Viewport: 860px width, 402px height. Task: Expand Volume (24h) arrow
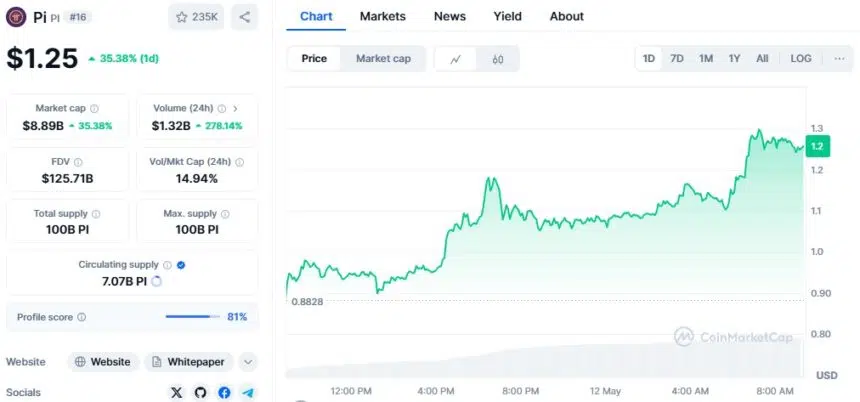[235, 109]
